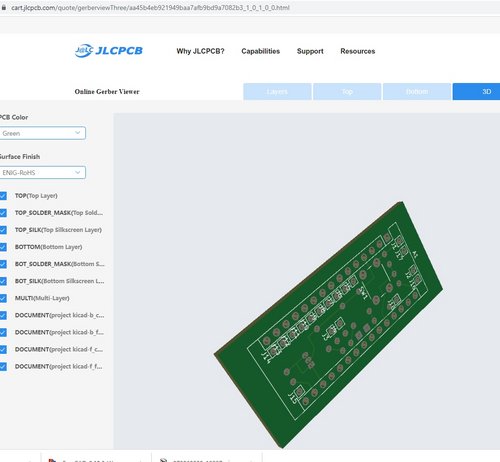Viewport: 500px width, 462px height.
Task: Open the Support menu
Action: tap(310, 51)
